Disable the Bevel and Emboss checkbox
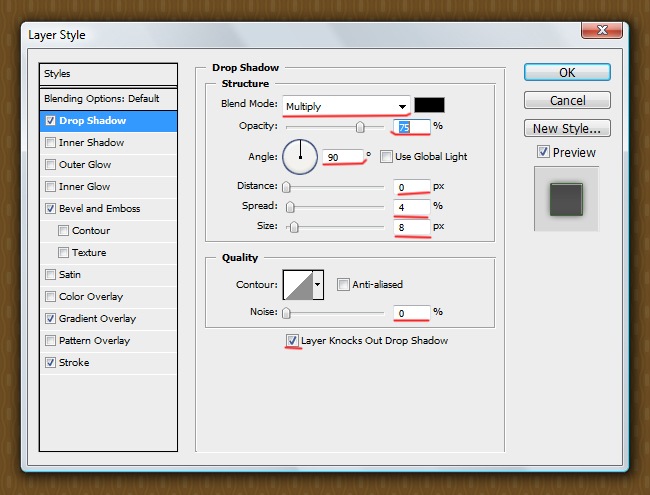The image size is (650, 495). [x=51, y=209]
